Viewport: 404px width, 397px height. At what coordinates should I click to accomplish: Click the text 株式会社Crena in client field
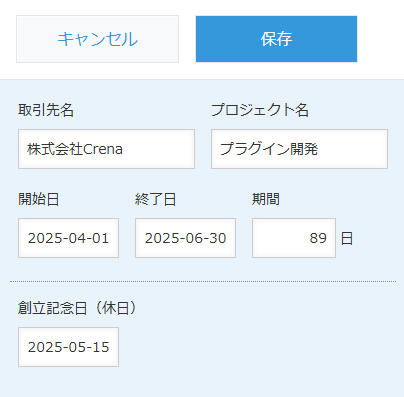tap(75, 149)
